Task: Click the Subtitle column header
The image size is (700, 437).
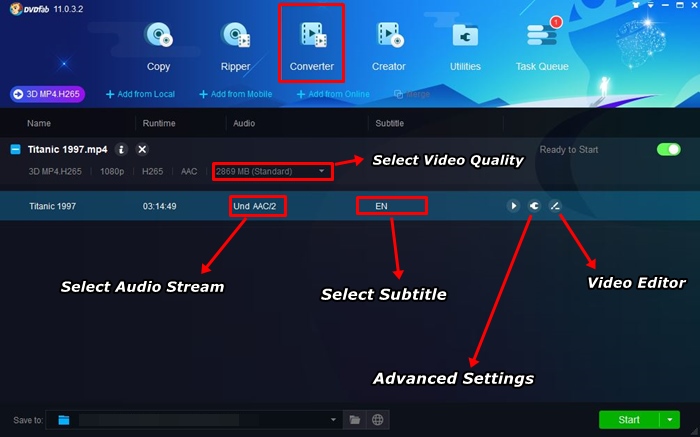Action: tap(390, 123)
